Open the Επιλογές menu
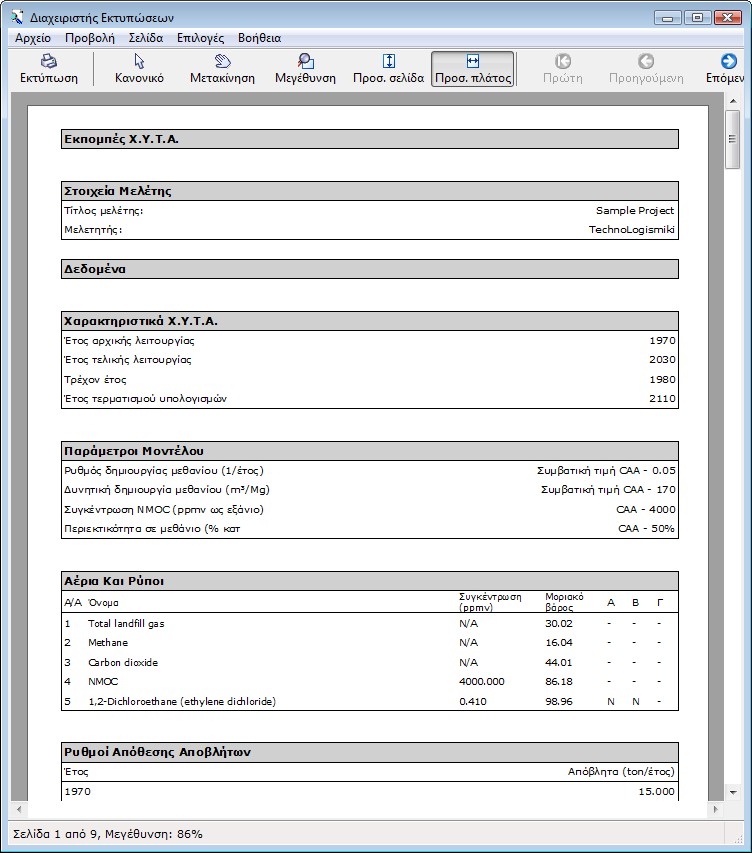The image size is (752, 853). 200,38
